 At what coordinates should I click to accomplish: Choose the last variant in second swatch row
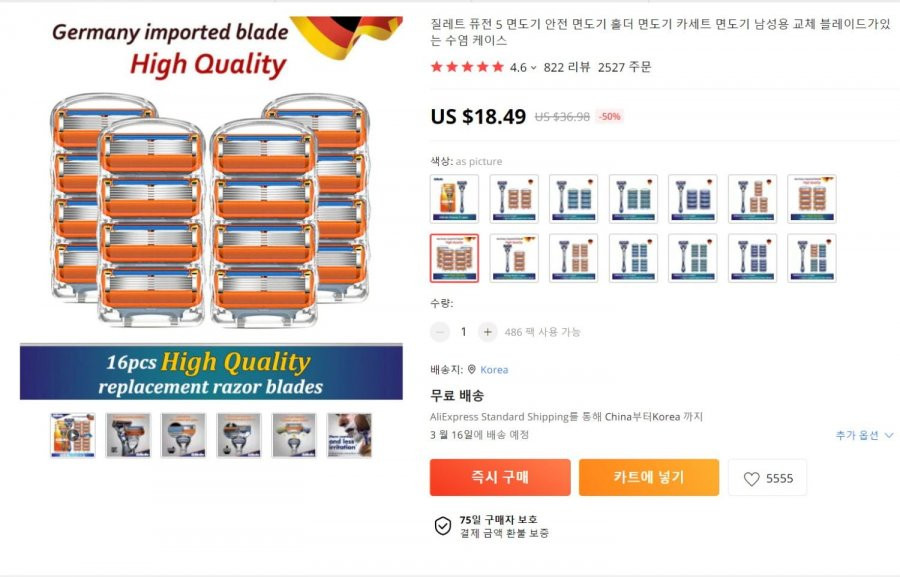(812, 258)
